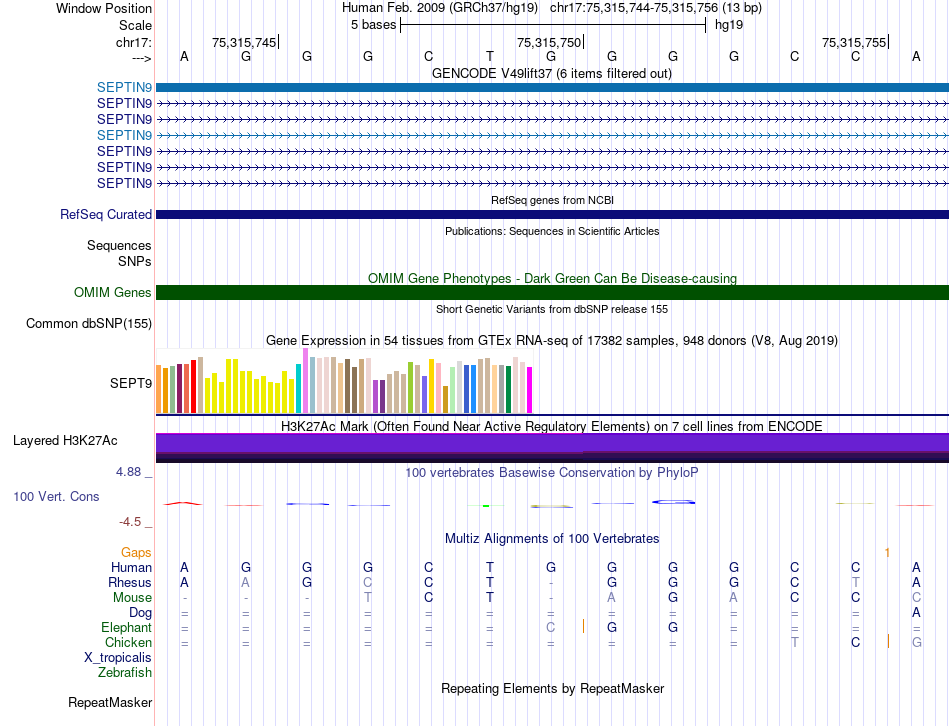Open the OMIM Genes track label
Image resolution: width=950 pixels, height=726 pixels.
click(112, 292)
